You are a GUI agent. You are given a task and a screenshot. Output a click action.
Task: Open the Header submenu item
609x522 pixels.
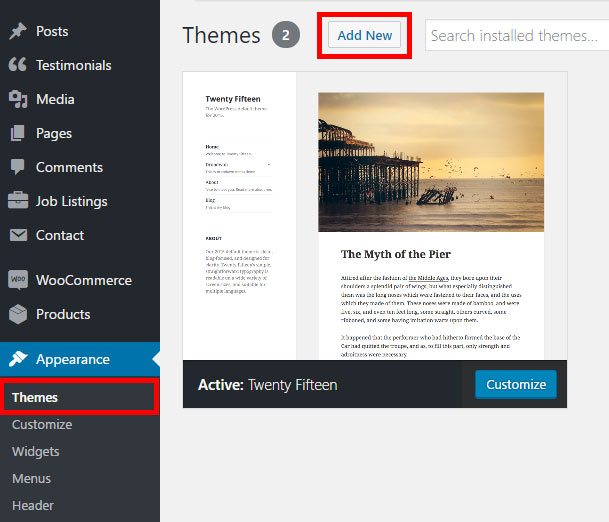point(33,505)
